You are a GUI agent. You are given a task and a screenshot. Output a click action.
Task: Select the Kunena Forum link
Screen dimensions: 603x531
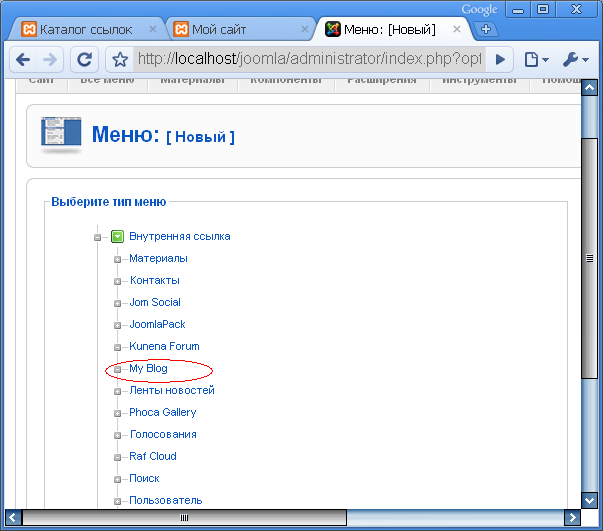pos(164,346)
